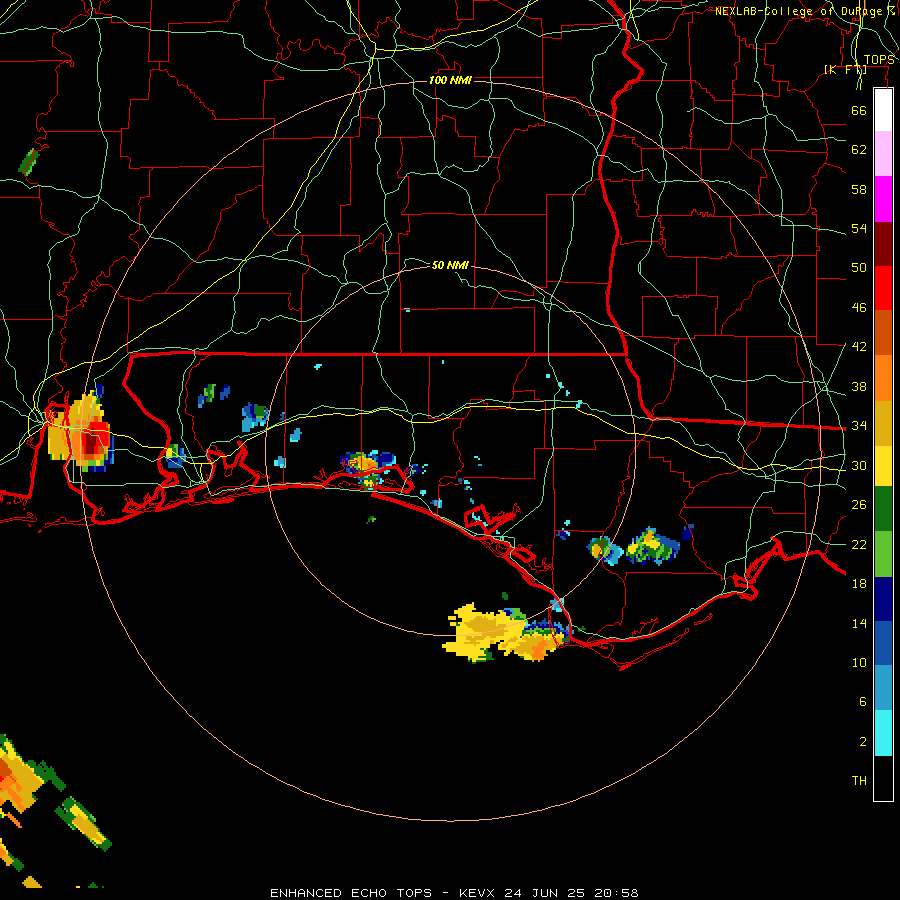Select the dark red legend swatch

click(883, 243)
